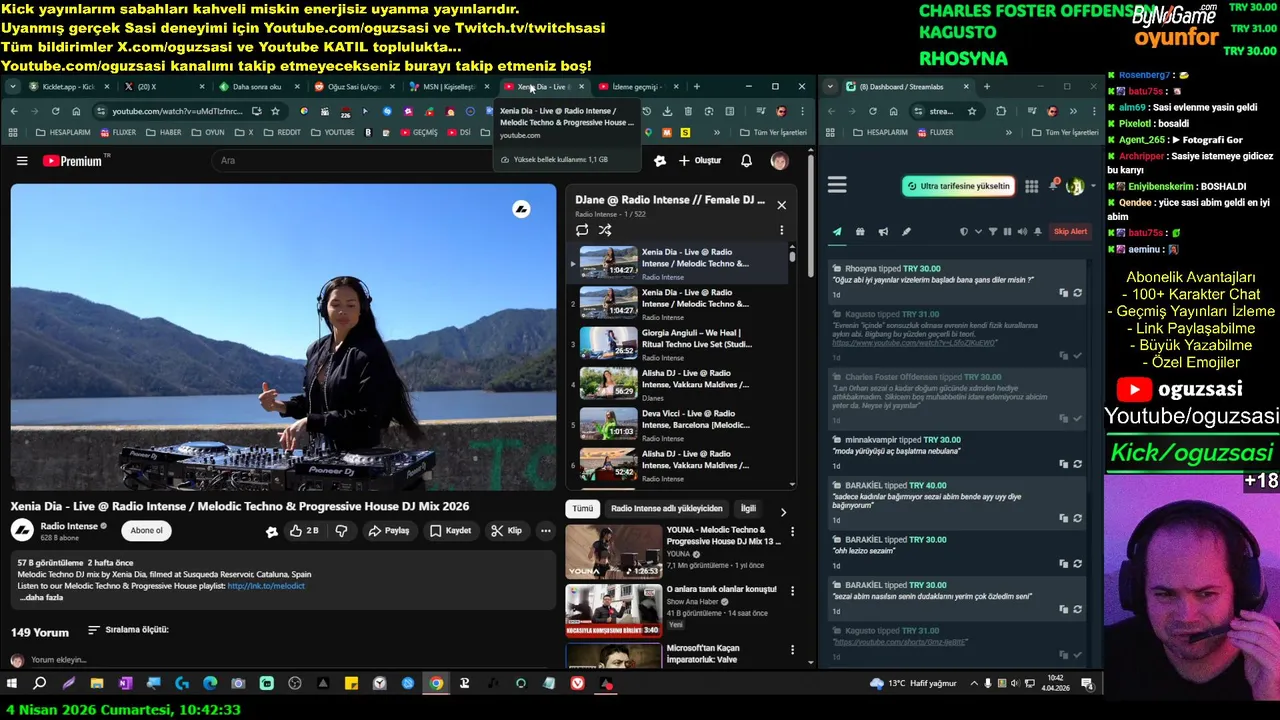The width and height of the screenshot is (1280, 720).
Task: Open Windows taskbar search
Action: [x=40, y=684]
